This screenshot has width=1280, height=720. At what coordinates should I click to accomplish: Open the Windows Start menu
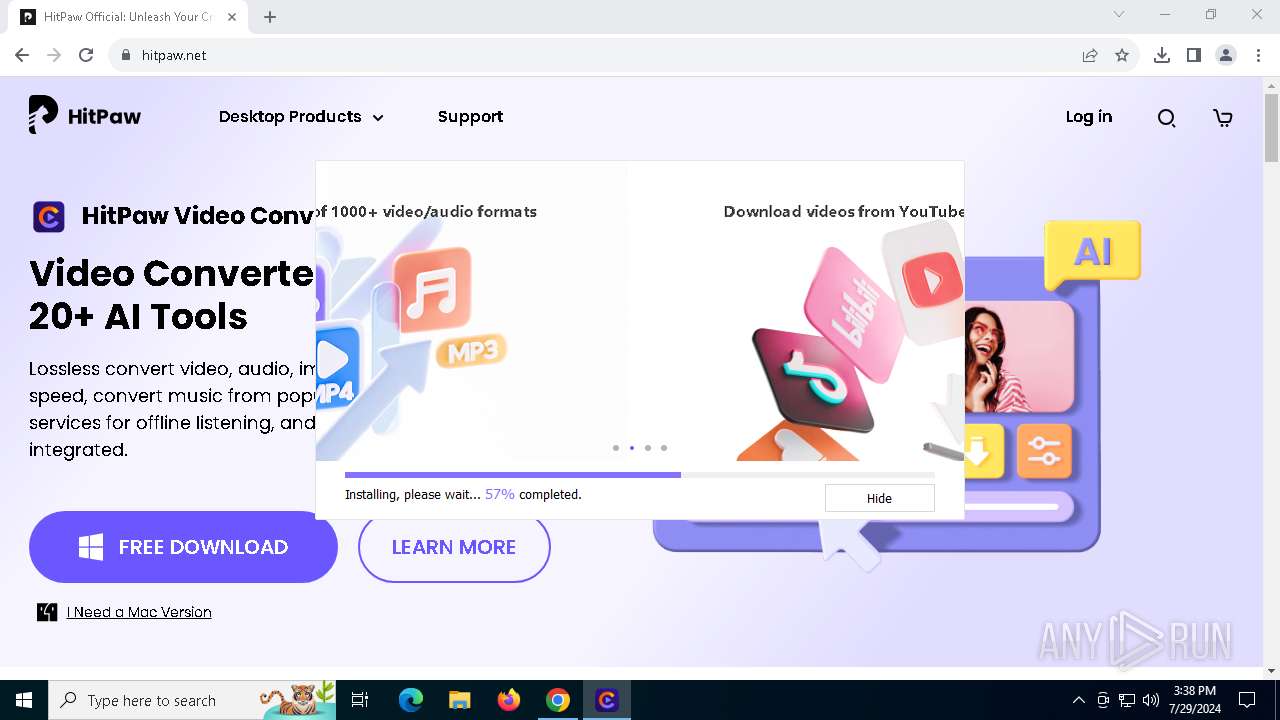(x=24, y=700)
